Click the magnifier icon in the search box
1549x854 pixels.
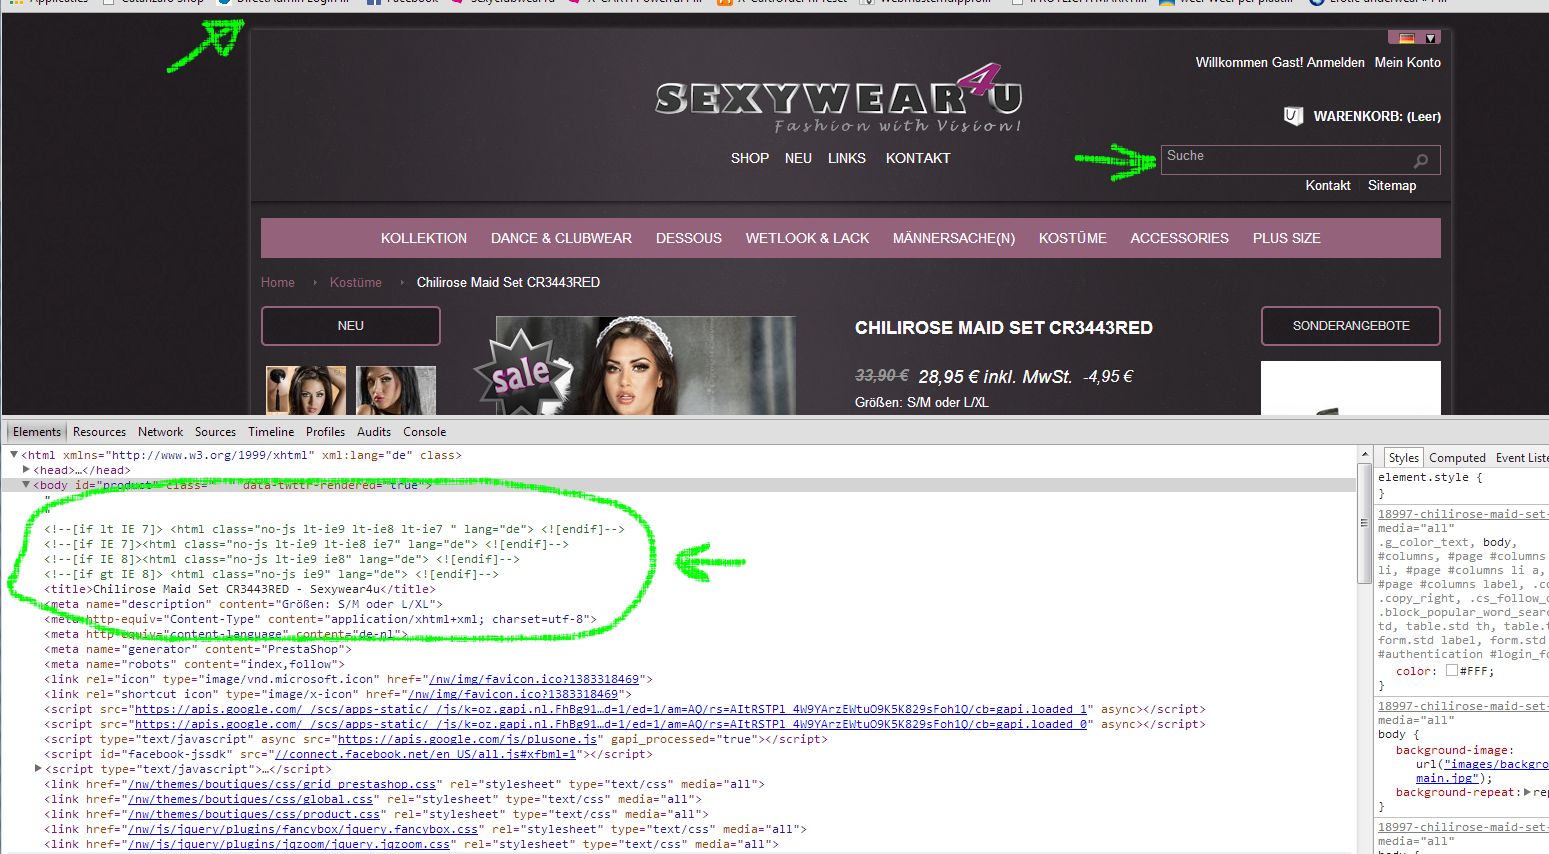coord(1421,161)
